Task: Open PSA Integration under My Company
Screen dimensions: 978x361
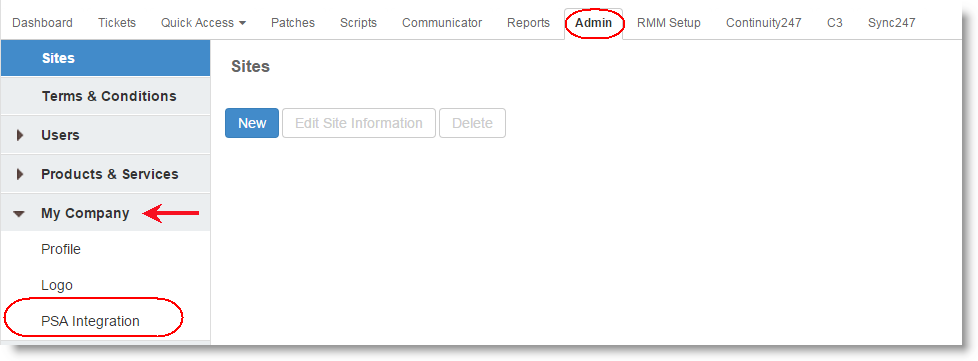Action: [x=90, y=322]
